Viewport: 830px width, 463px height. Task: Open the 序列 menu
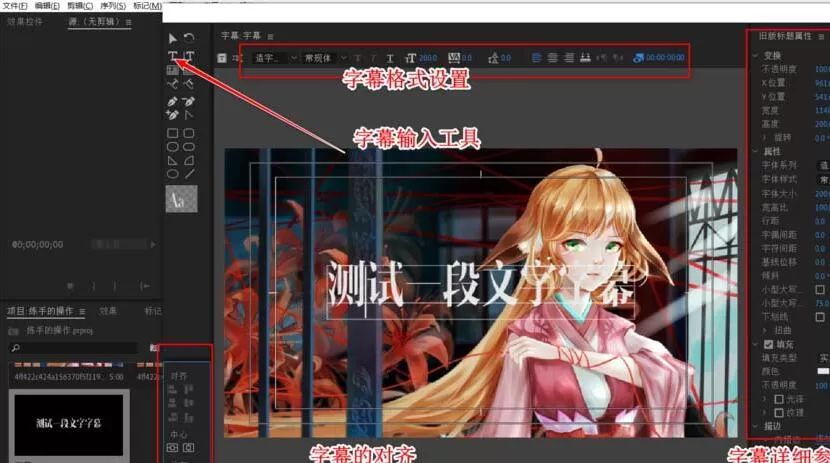coord(113,6)
